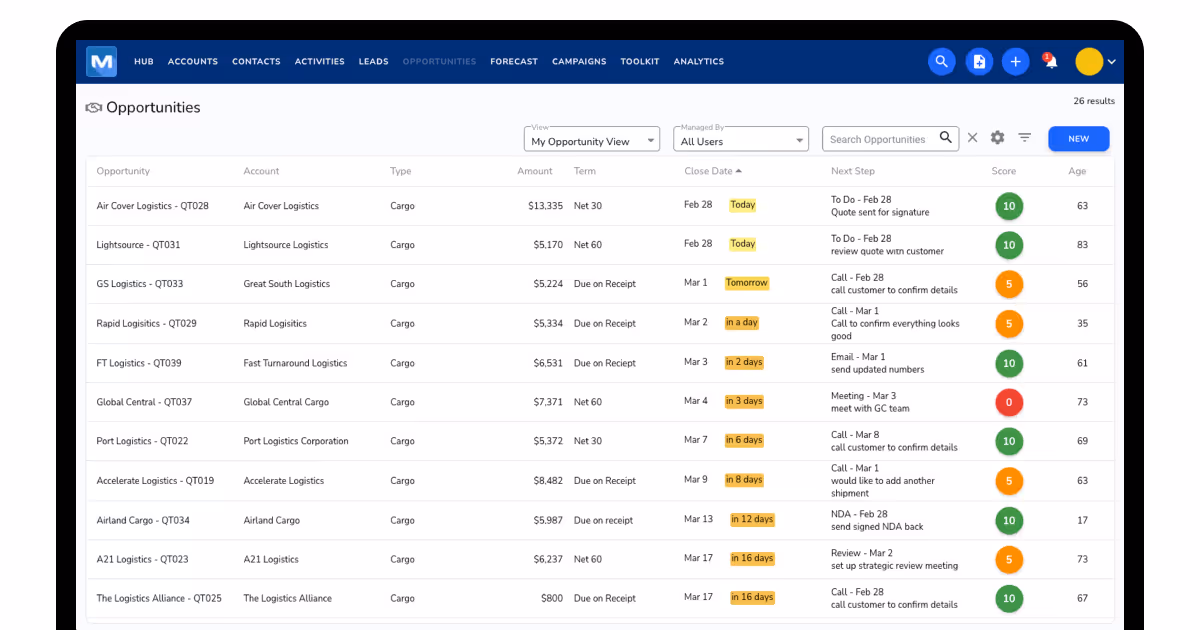This screenshot has height=630, width=1200.
Task: Click the magnifier in Search Opportunities field
Action: [x=946, y=138]
